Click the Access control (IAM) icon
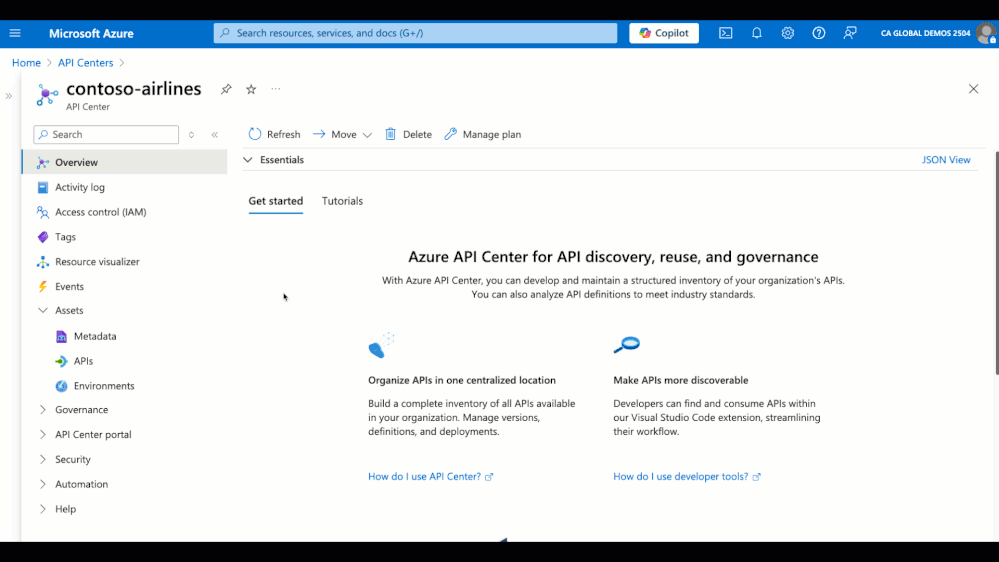999x562 pixels. tap(43, 212)
